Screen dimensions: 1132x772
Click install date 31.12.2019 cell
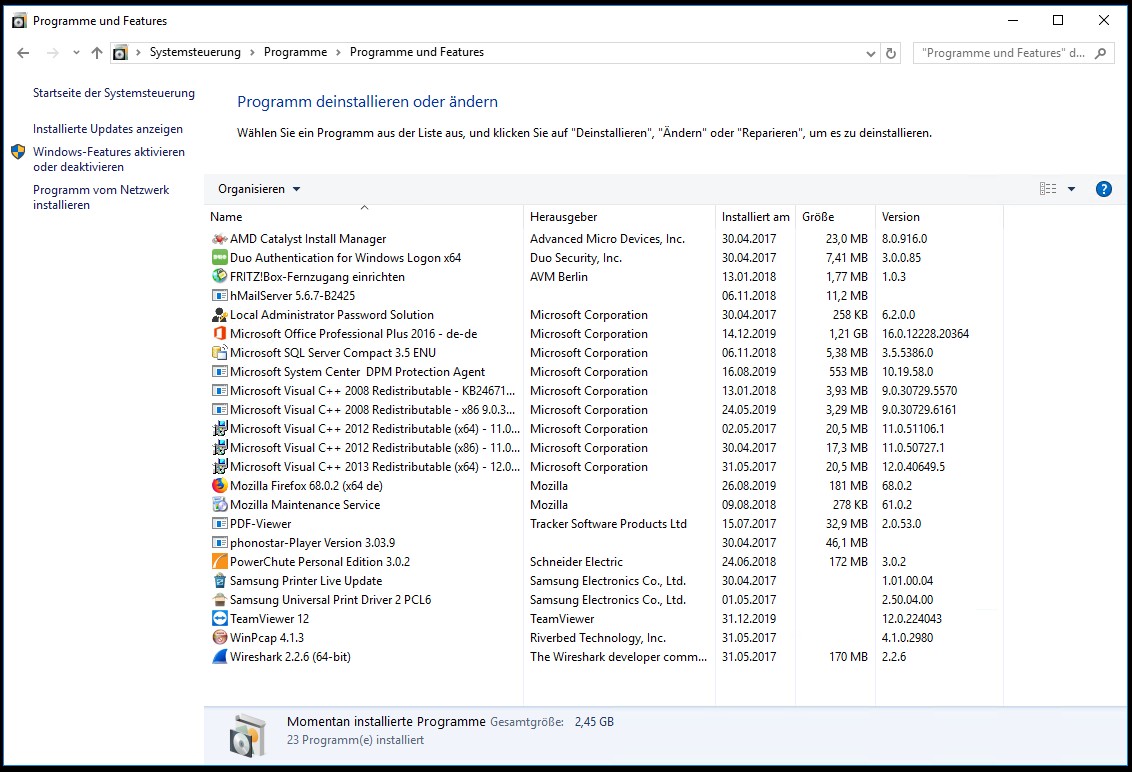coord(749,619)
